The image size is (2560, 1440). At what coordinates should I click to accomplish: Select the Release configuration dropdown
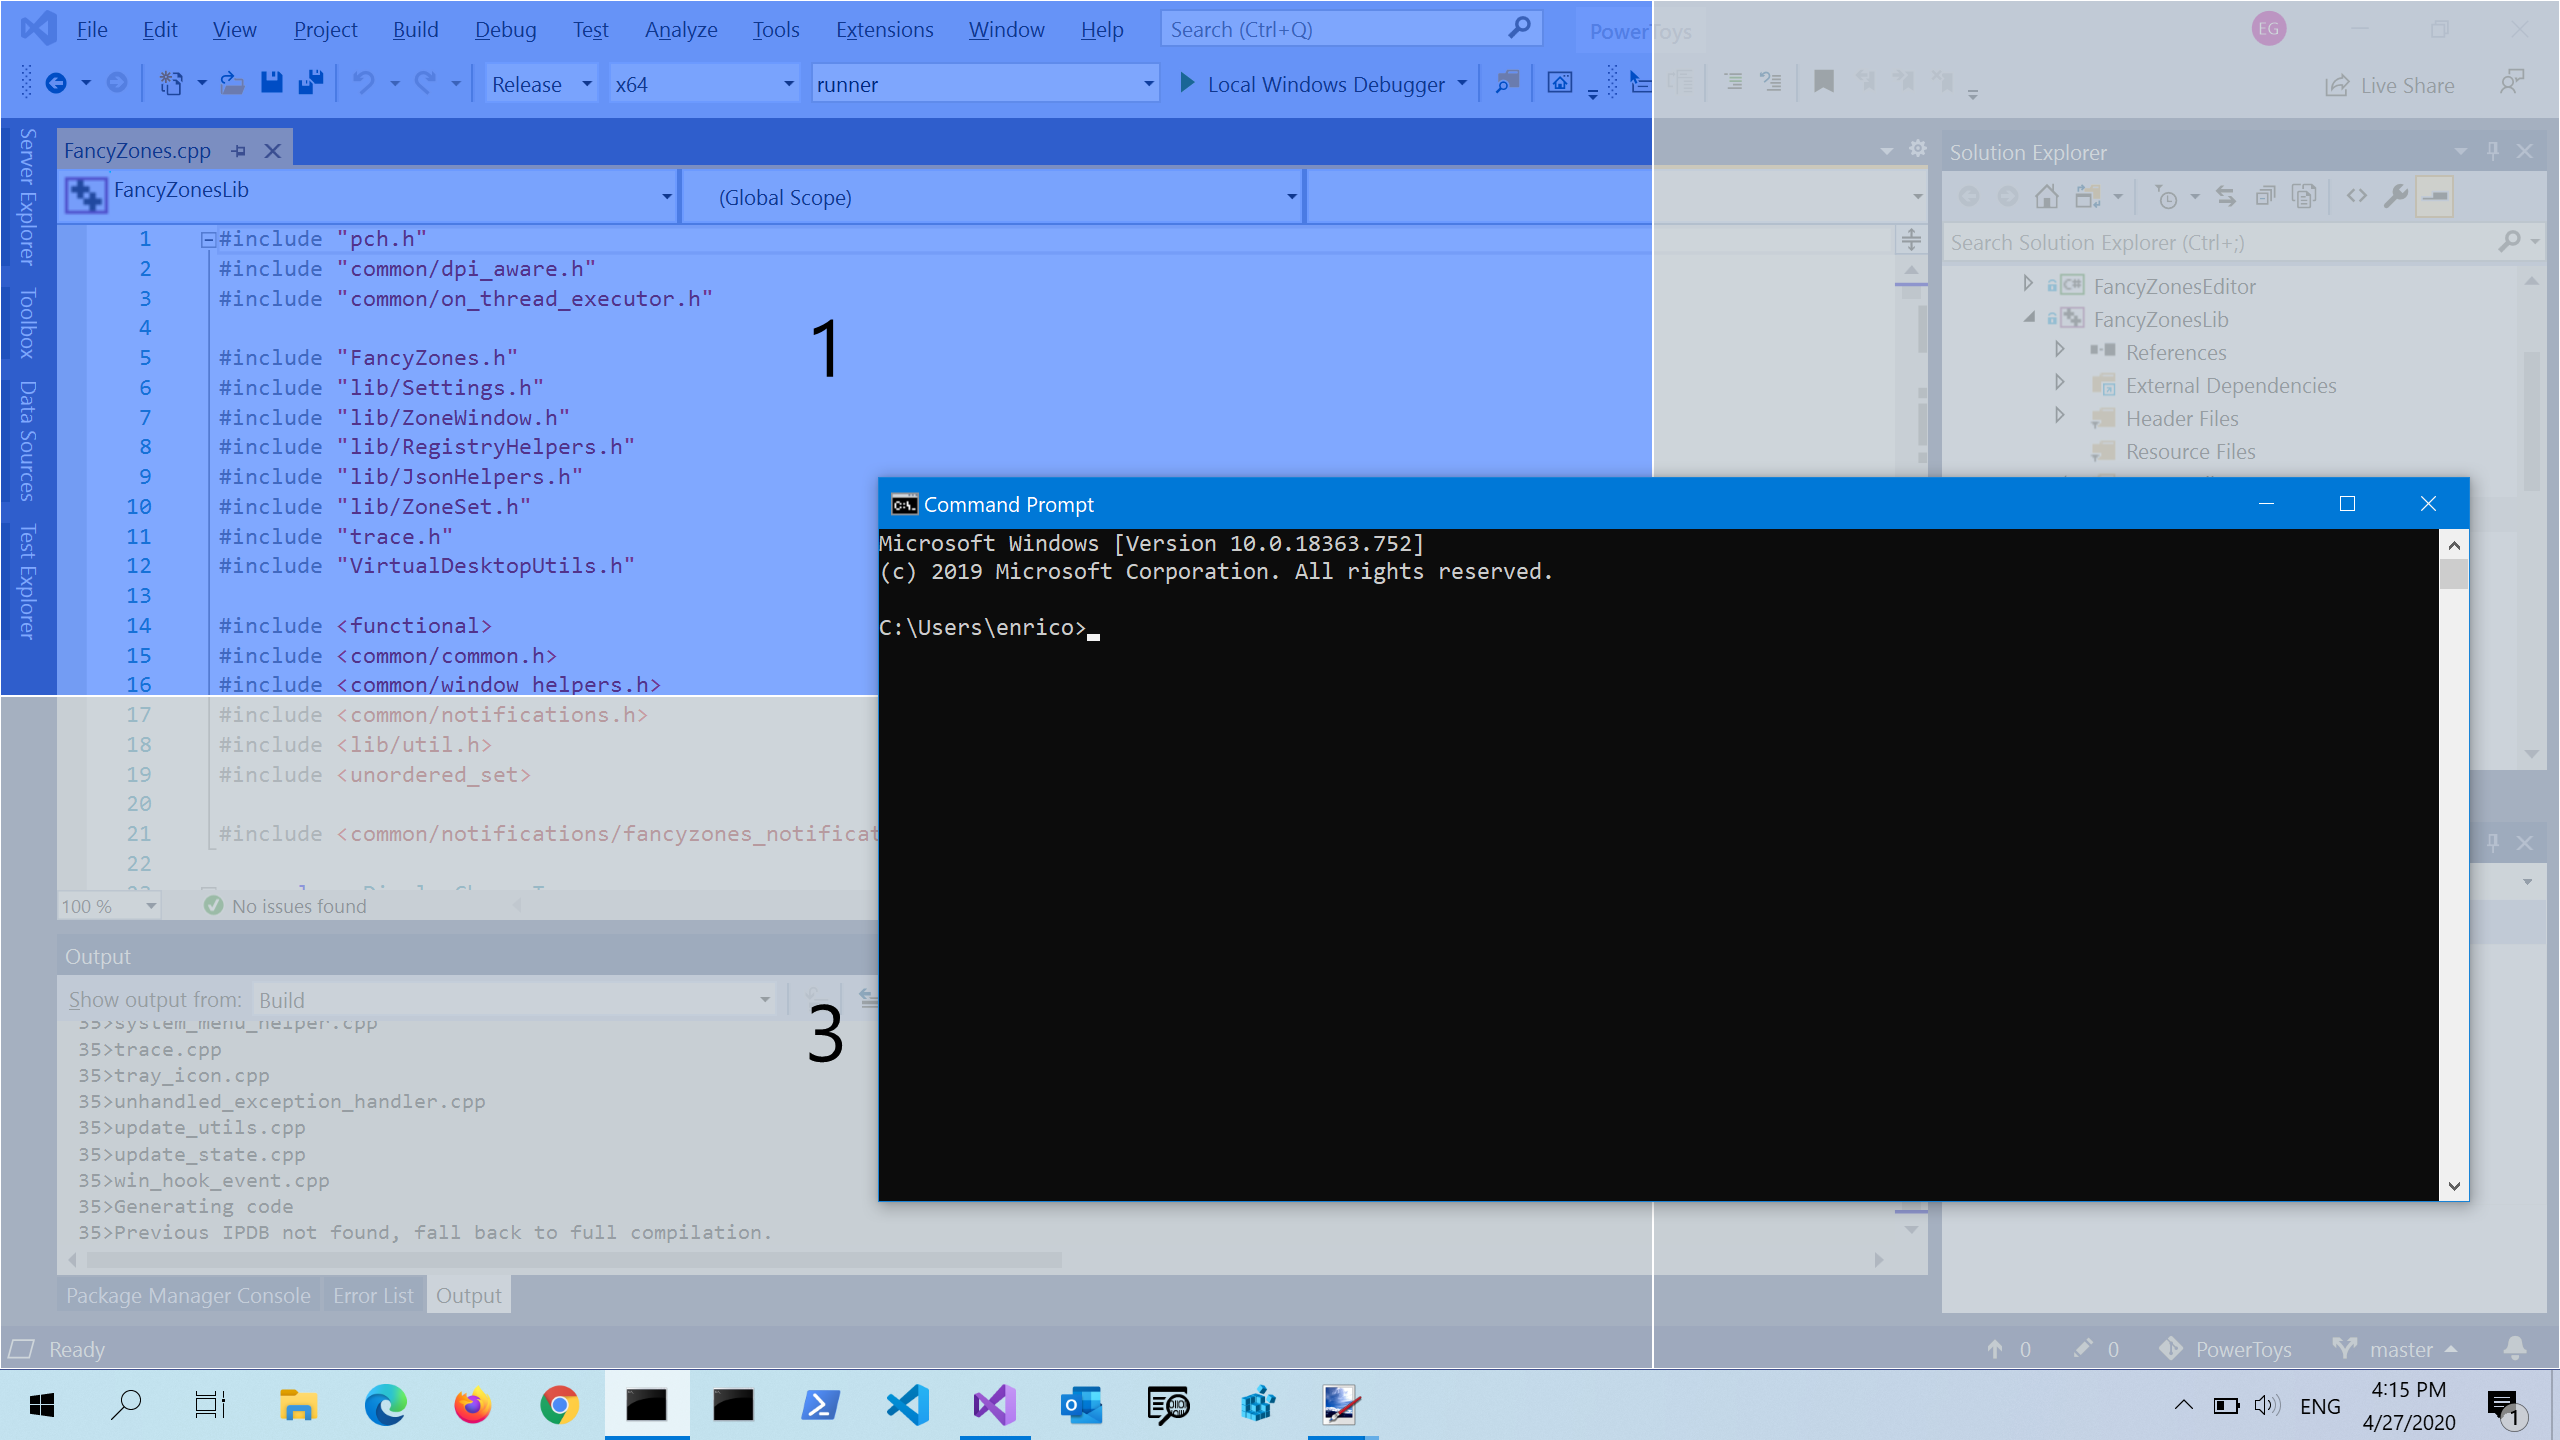click(x=540, y=83)
